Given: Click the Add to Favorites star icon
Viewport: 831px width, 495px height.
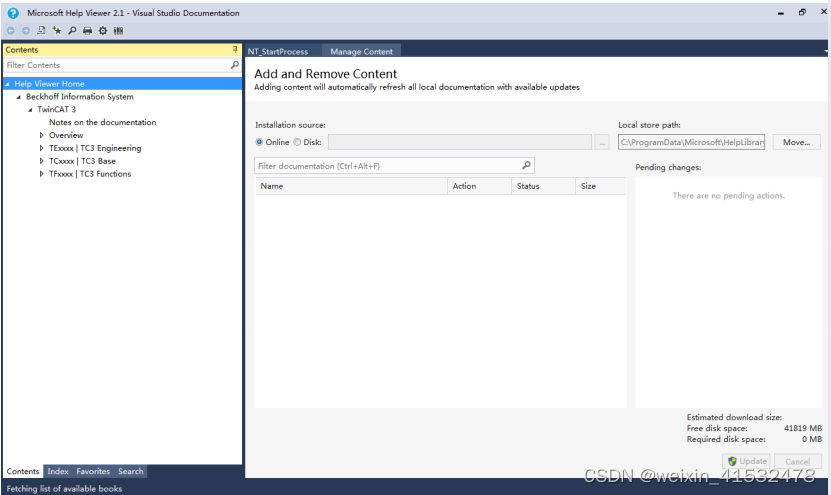Looking at the screenshot, I should pos(57,31).
